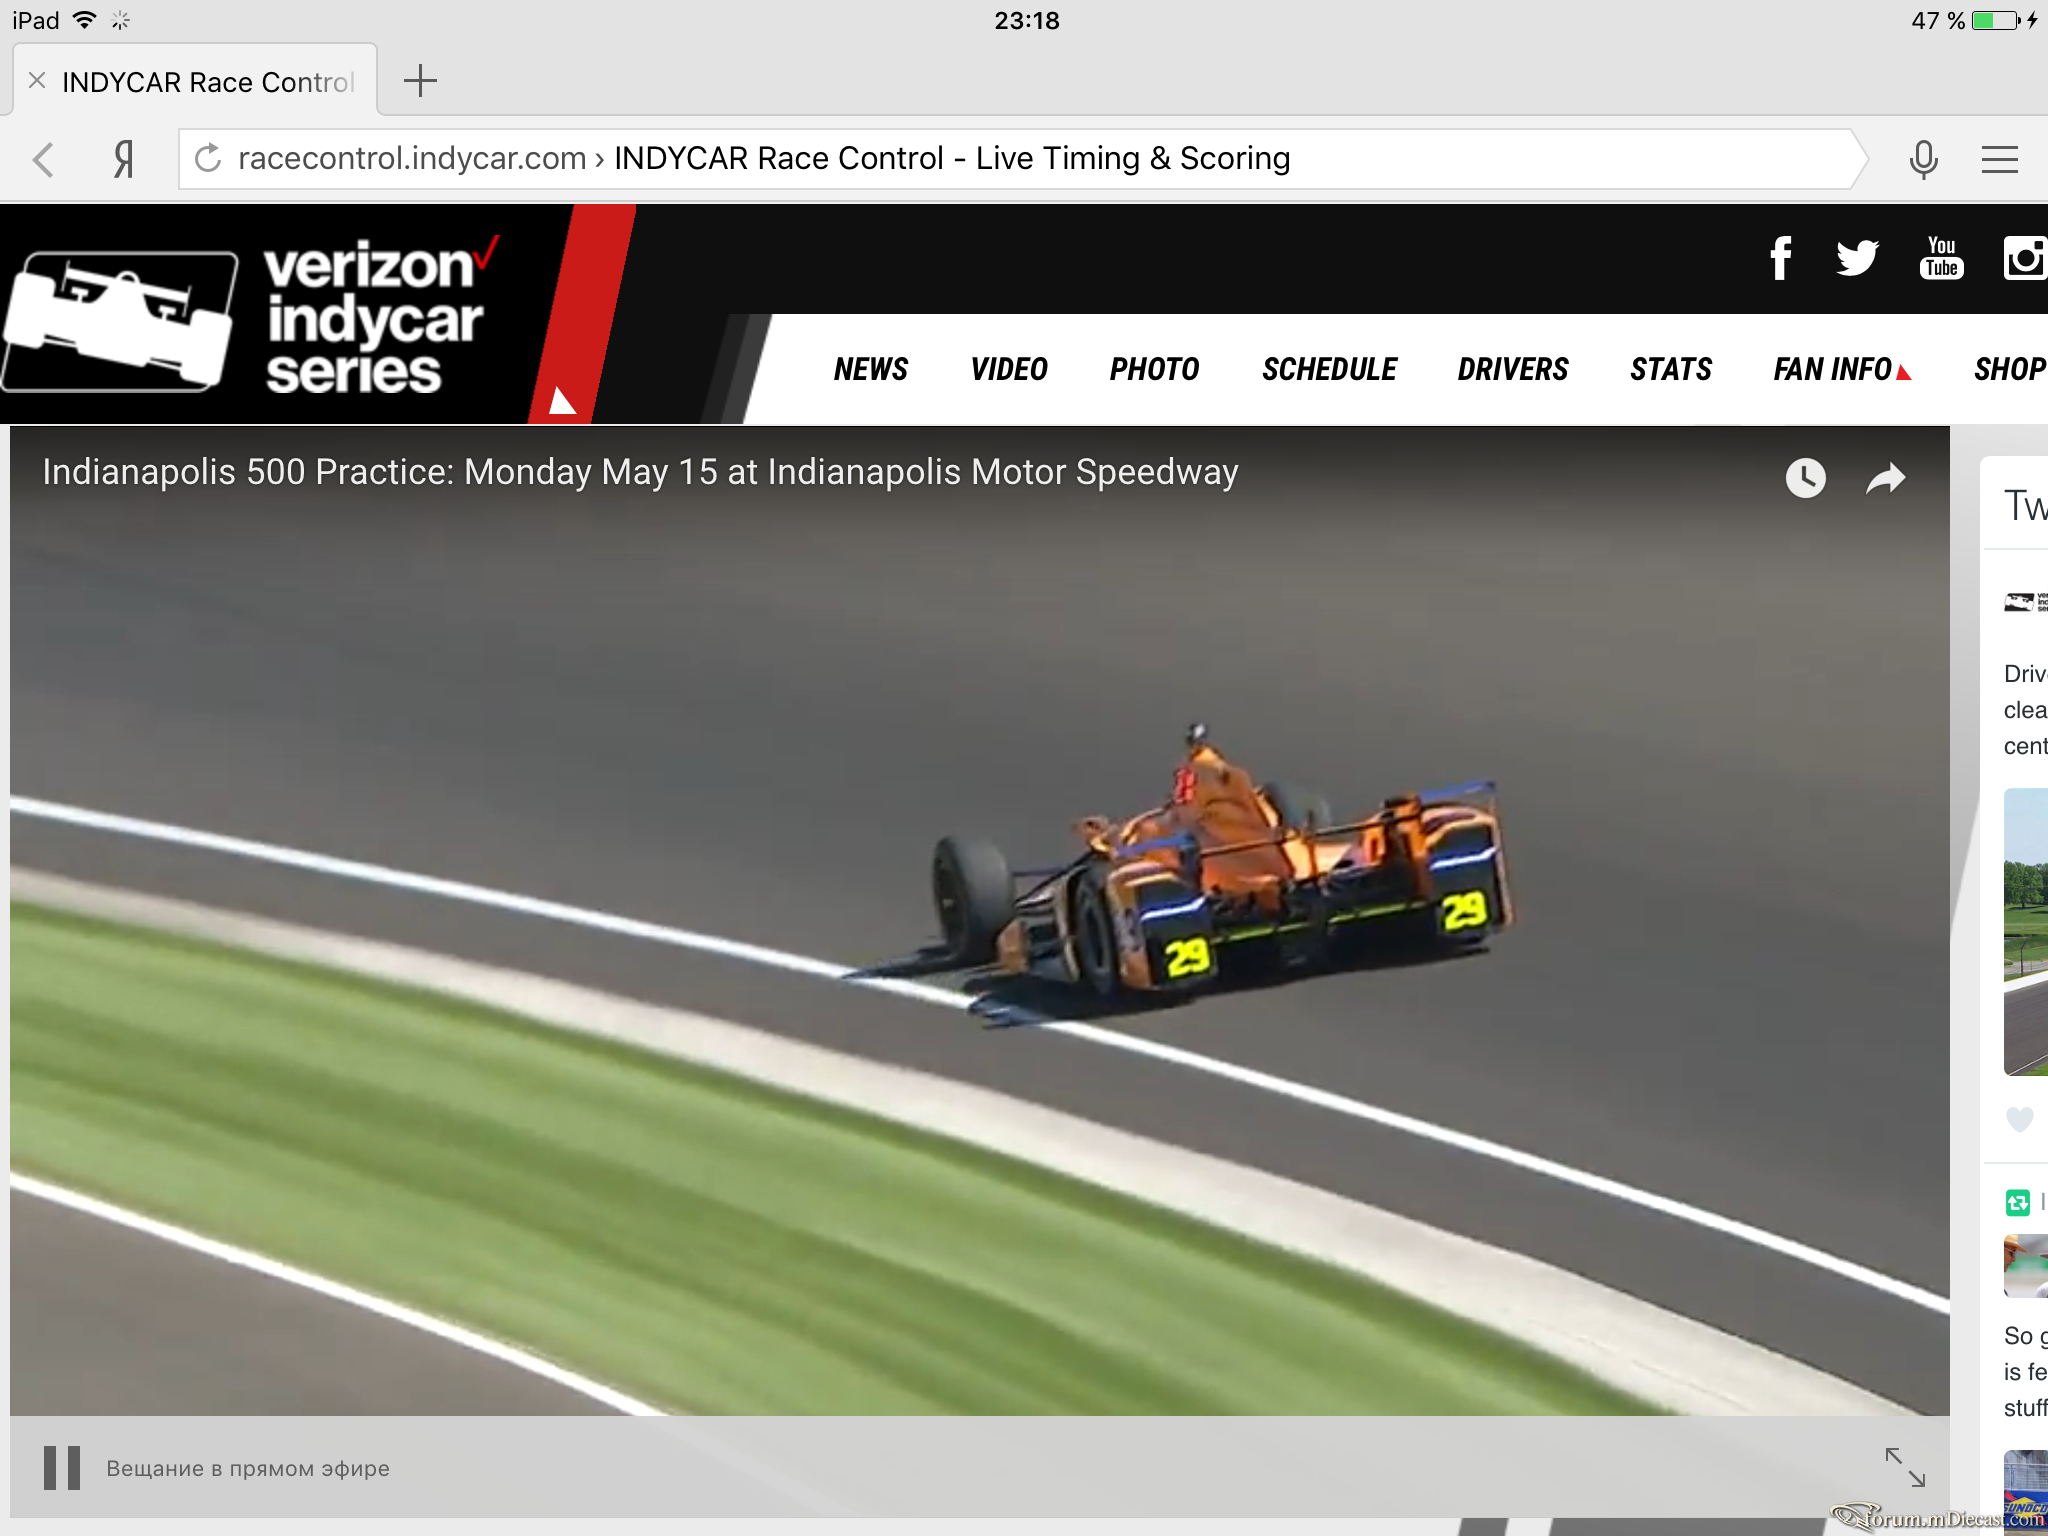Open the IndyCar avatar in the Twitter feed

pyautogui.click(x=2026, y=602)
